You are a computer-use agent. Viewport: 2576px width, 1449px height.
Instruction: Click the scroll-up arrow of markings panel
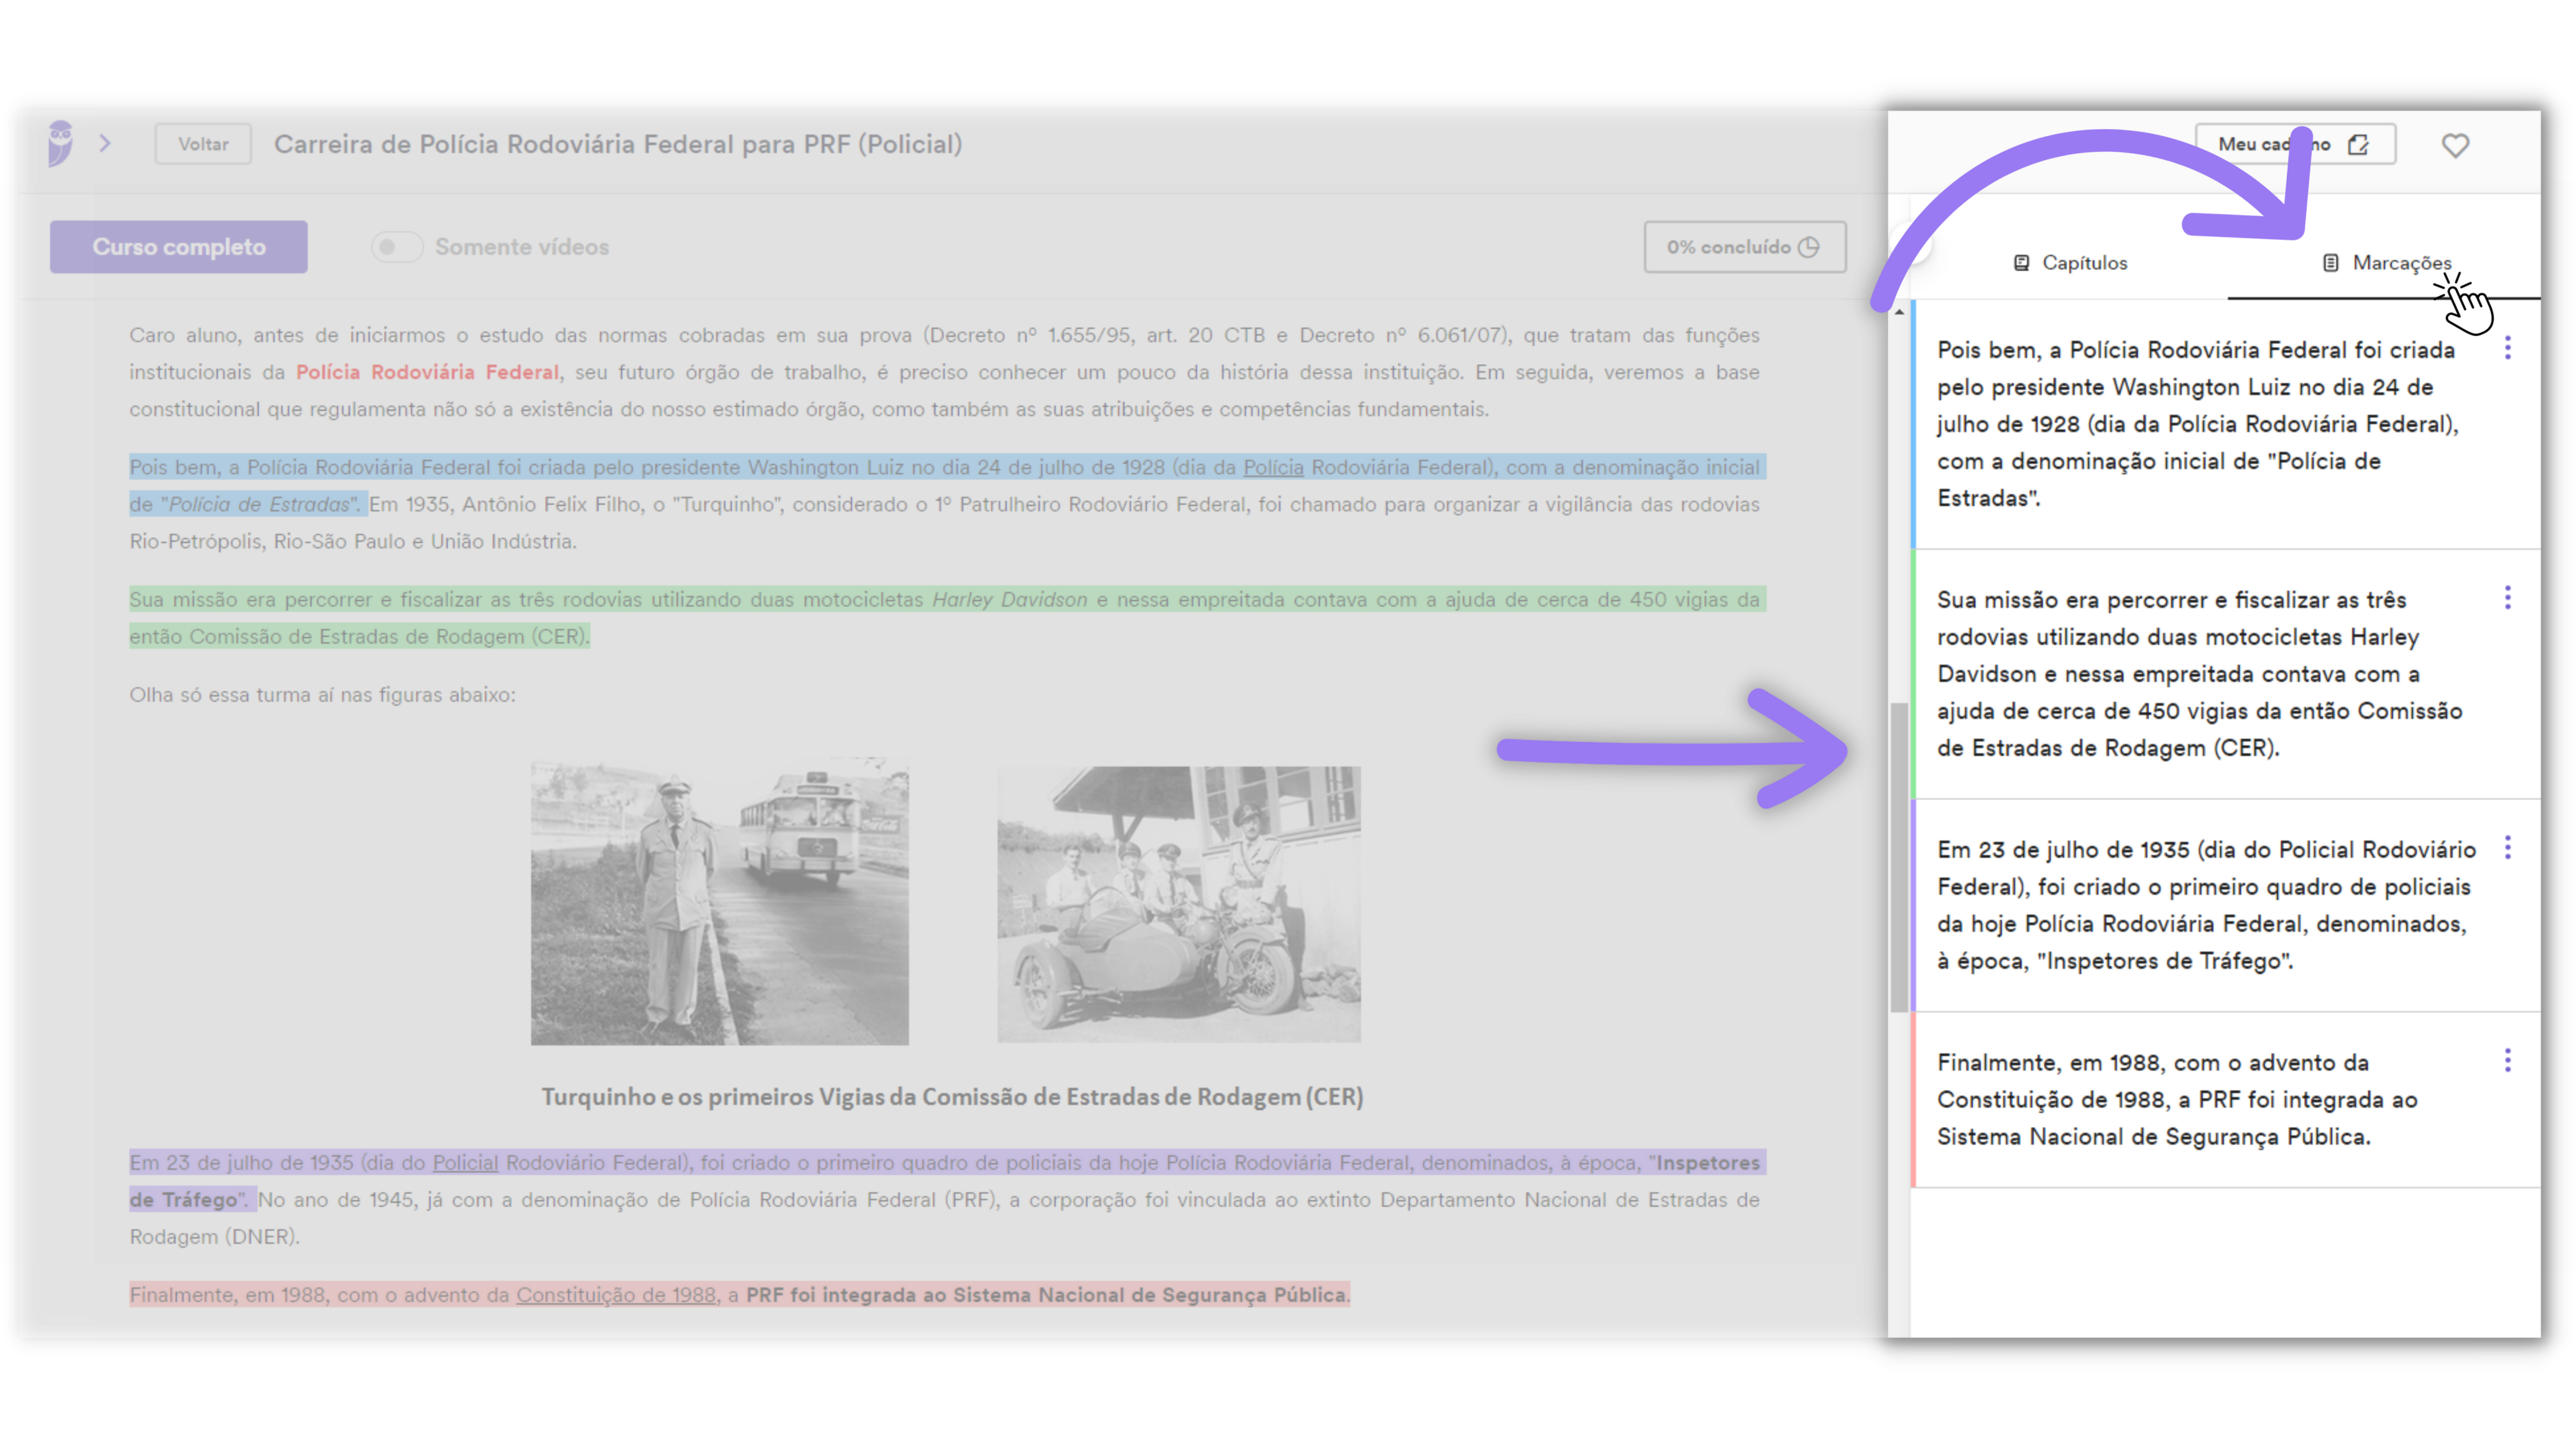[x=1899, y=312]
